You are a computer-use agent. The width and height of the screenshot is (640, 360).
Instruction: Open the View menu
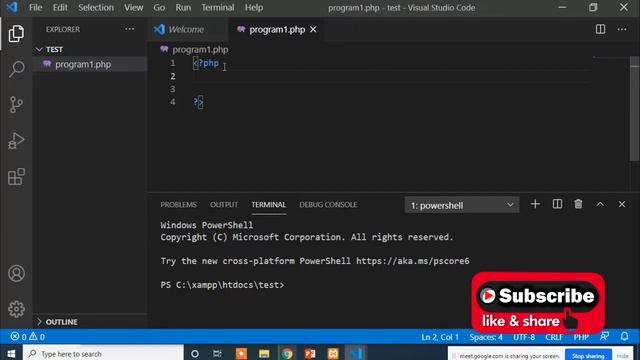[x=133, y=7]
